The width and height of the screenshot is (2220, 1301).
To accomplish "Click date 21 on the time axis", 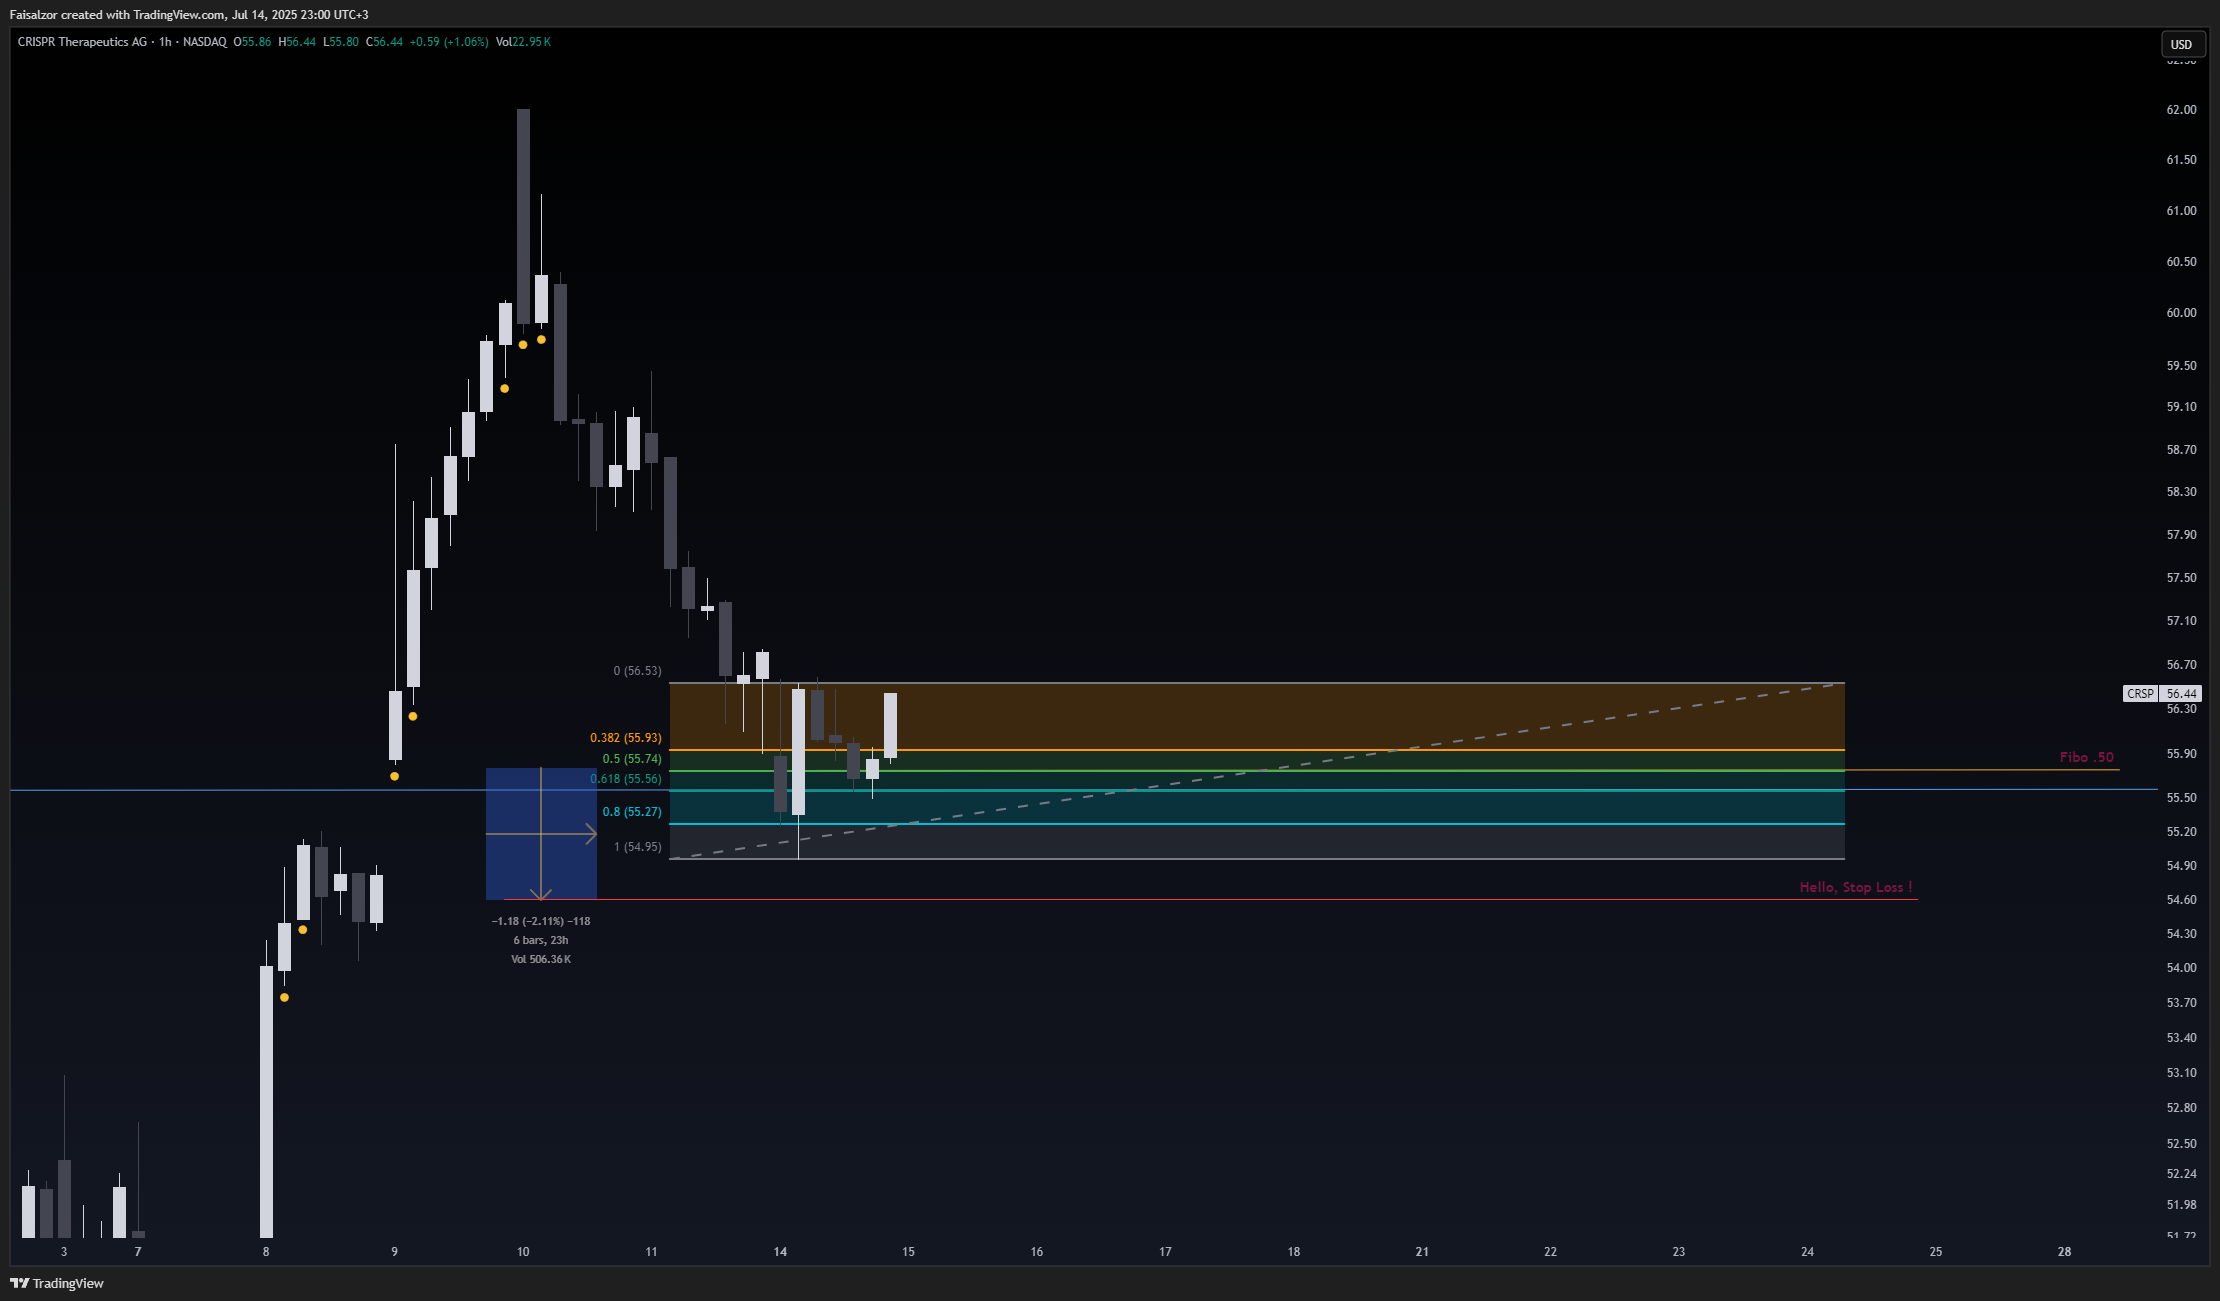I will 1422,1252.
